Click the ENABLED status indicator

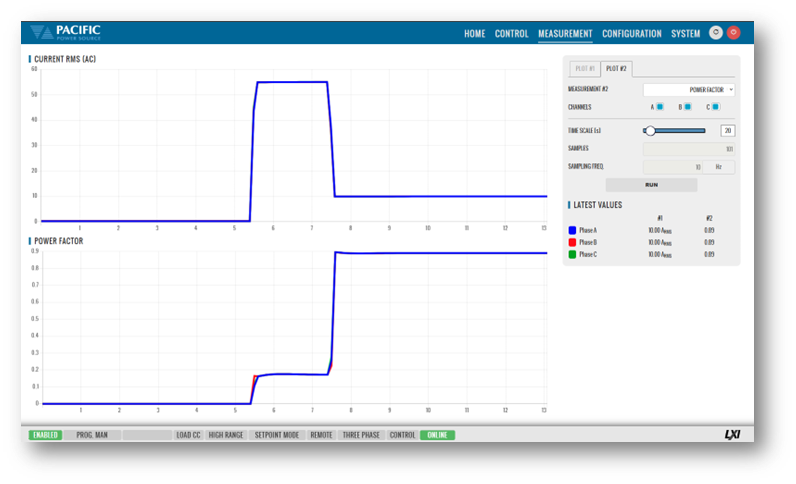46,435
